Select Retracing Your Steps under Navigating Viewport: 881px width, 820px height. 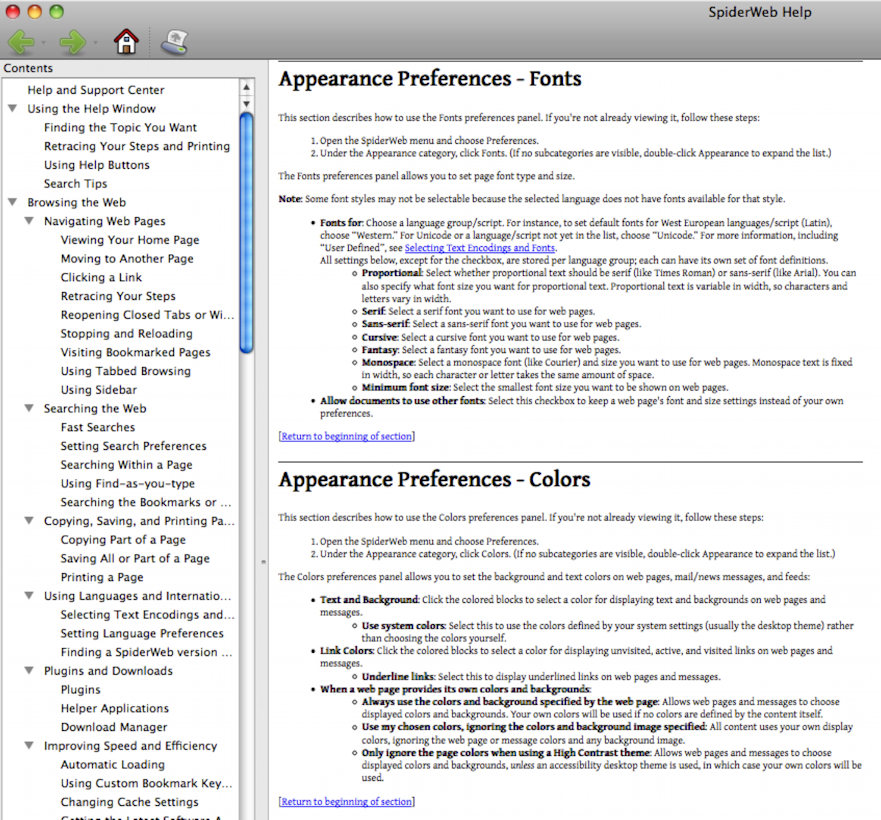(118, 296)
